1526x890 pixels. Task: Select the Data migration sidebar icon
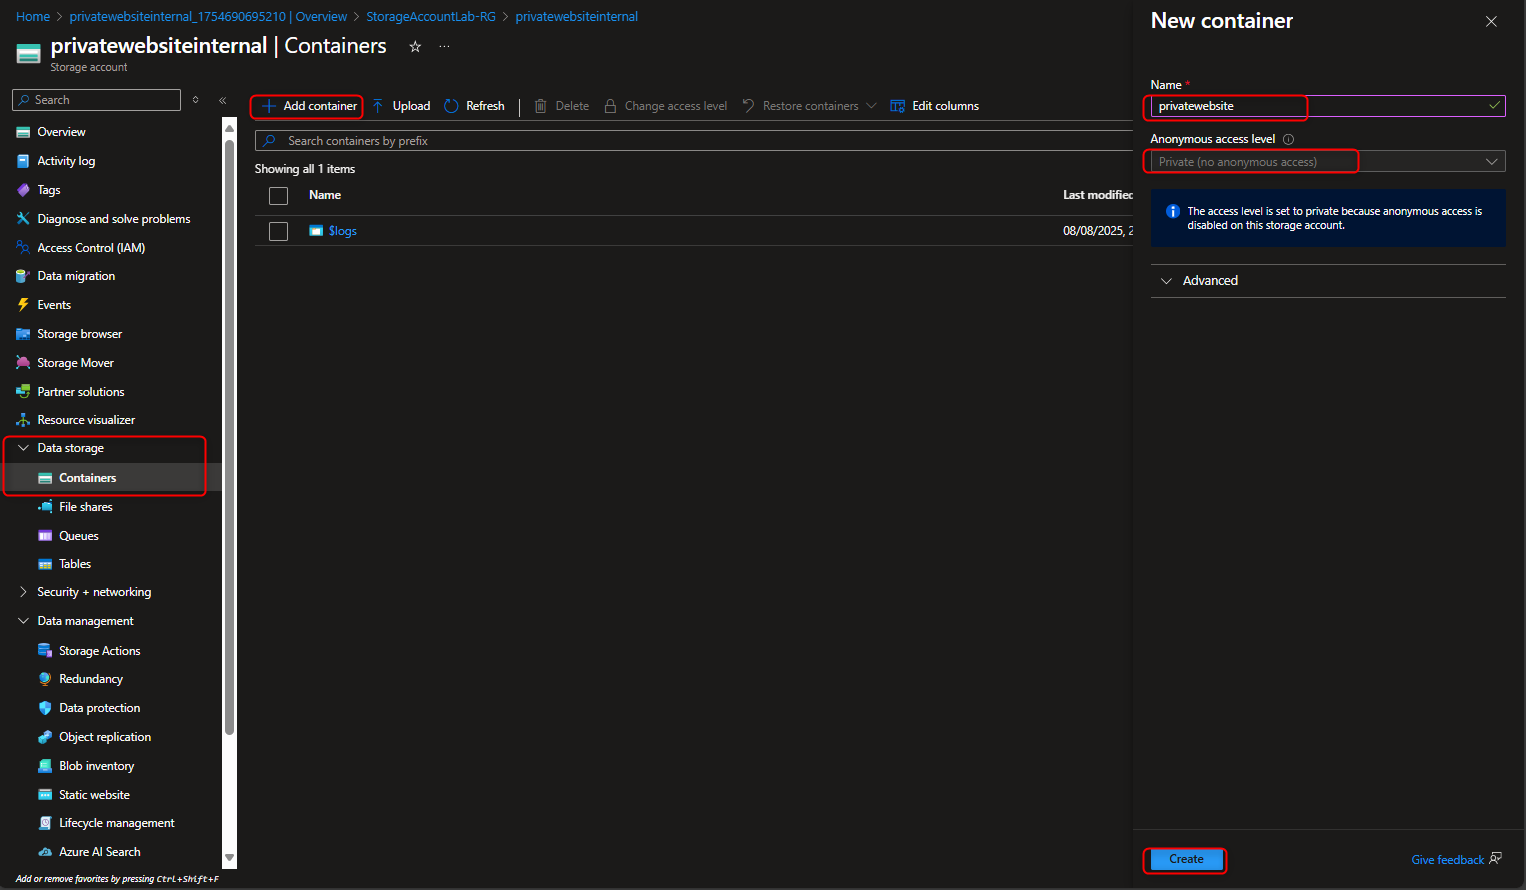(x=23, y=275)
